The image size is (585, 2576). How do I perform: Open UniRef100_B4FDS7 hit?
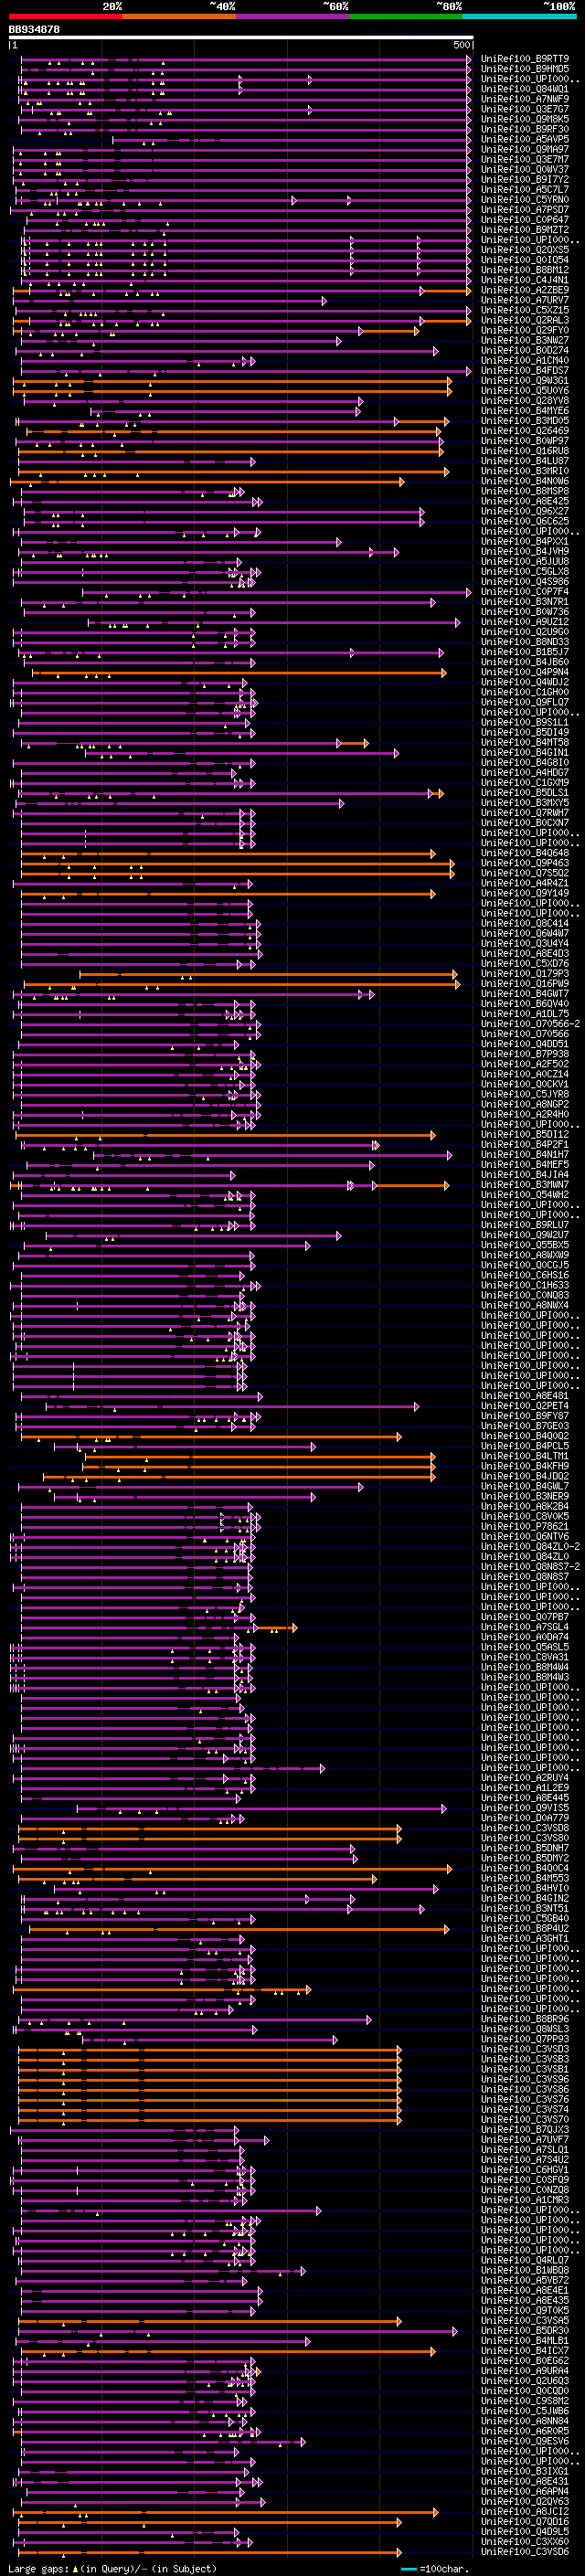tap(525, 370)
